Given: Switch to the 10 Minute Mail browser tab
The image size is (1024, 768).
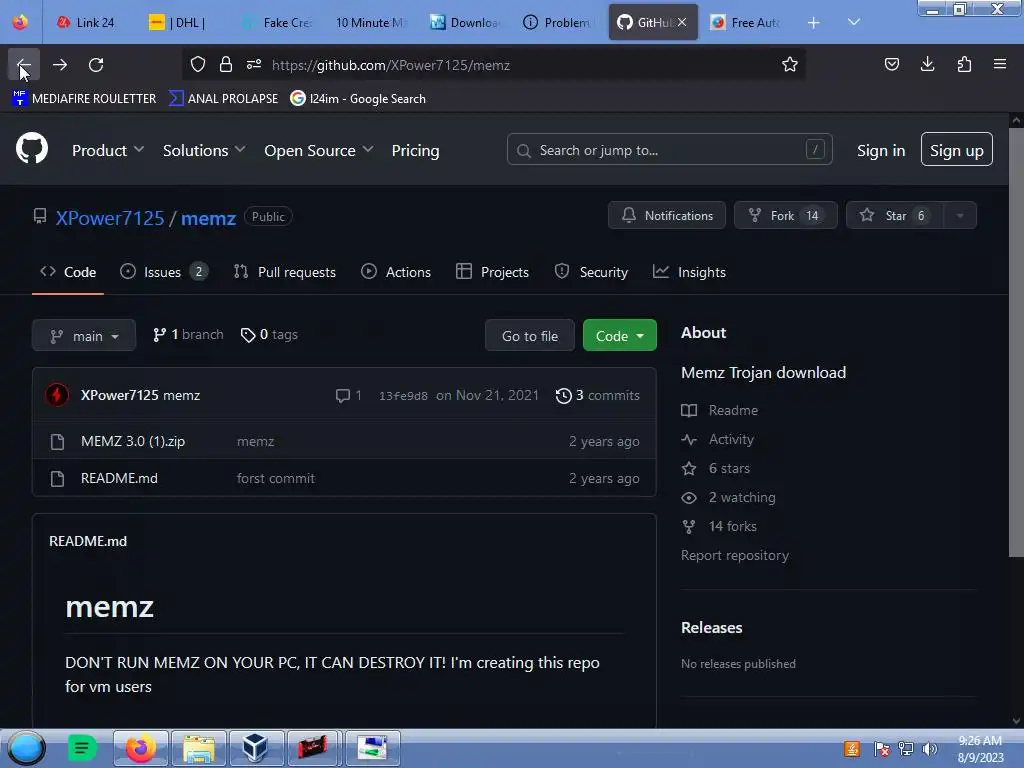Looking at the screenshot, I should click(x=370, y=23).
